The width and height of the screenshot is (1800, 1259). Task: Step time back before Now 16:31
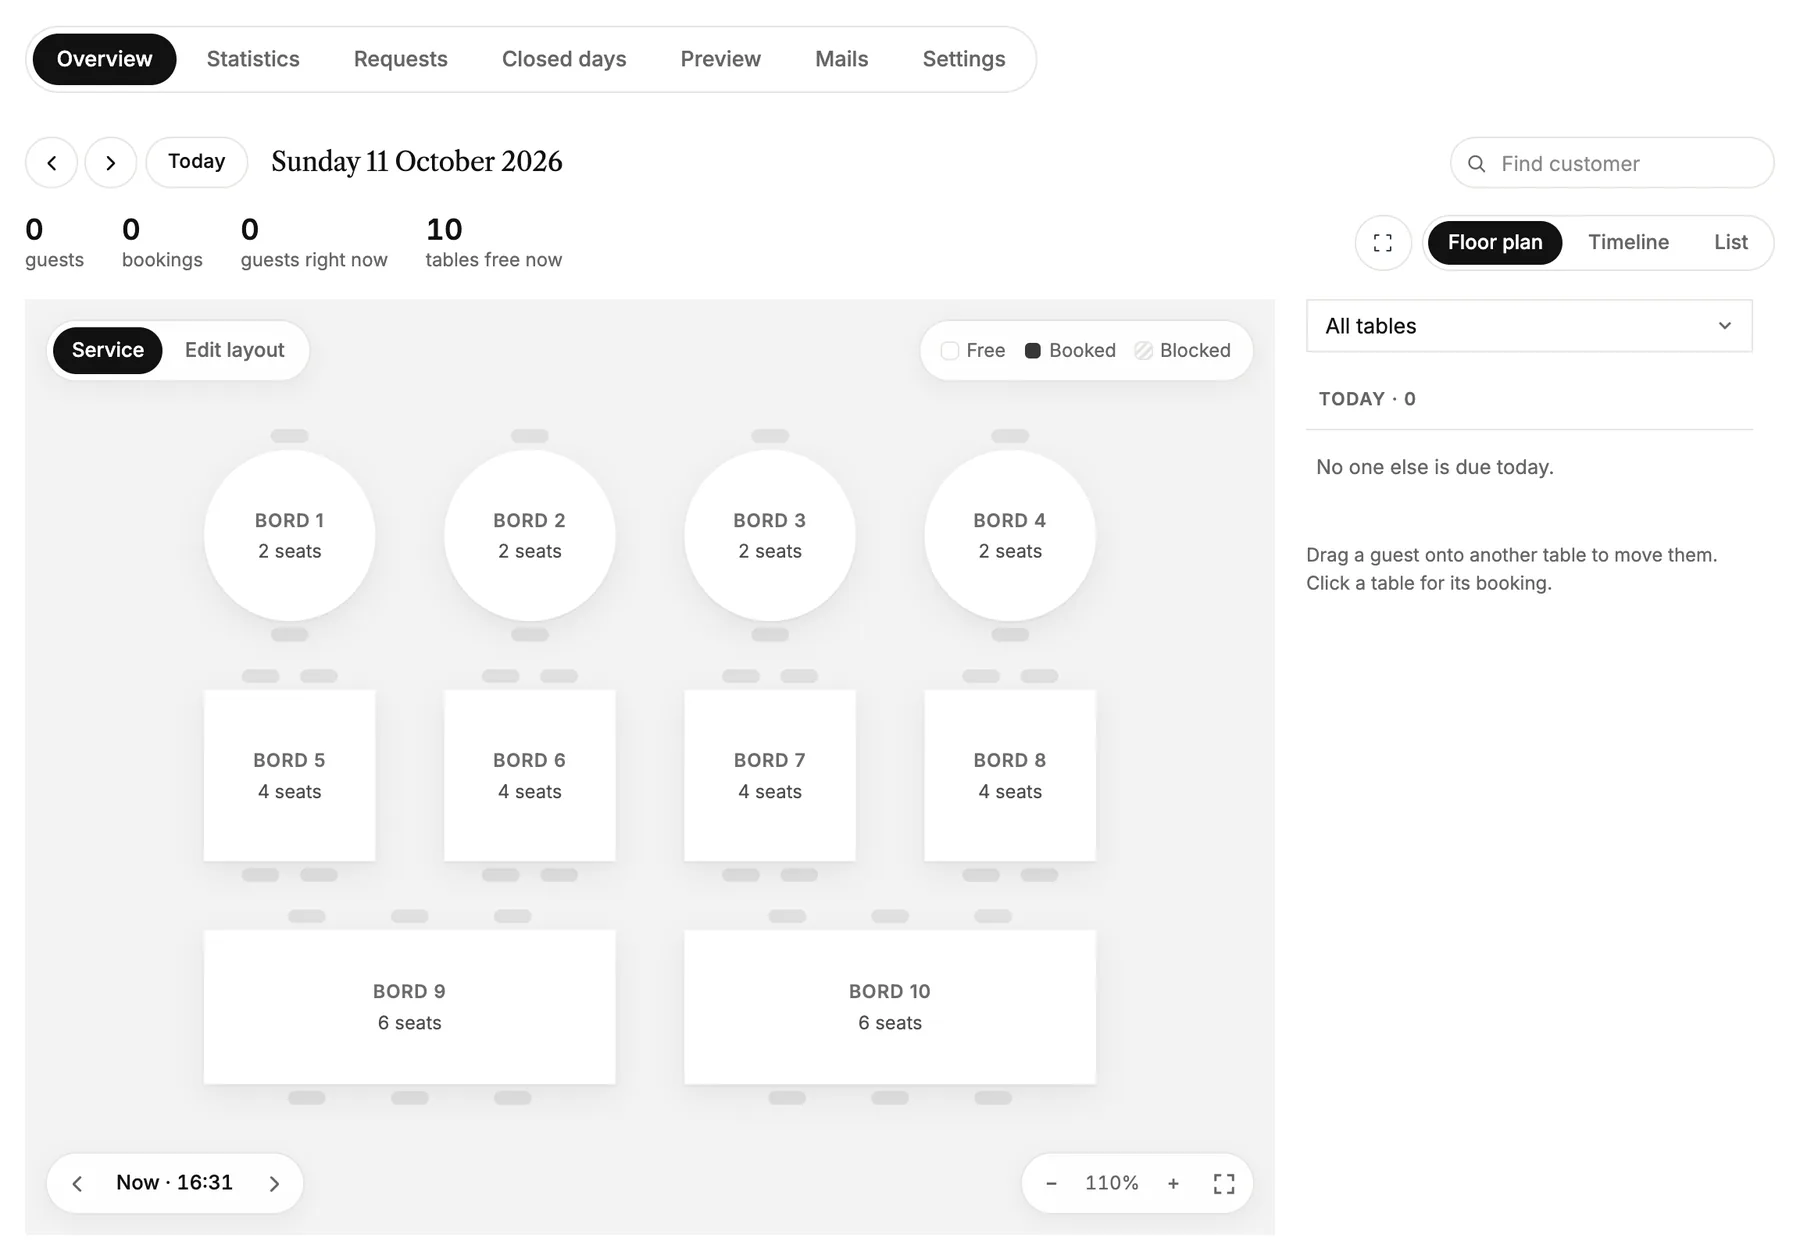pos(77,1184)
